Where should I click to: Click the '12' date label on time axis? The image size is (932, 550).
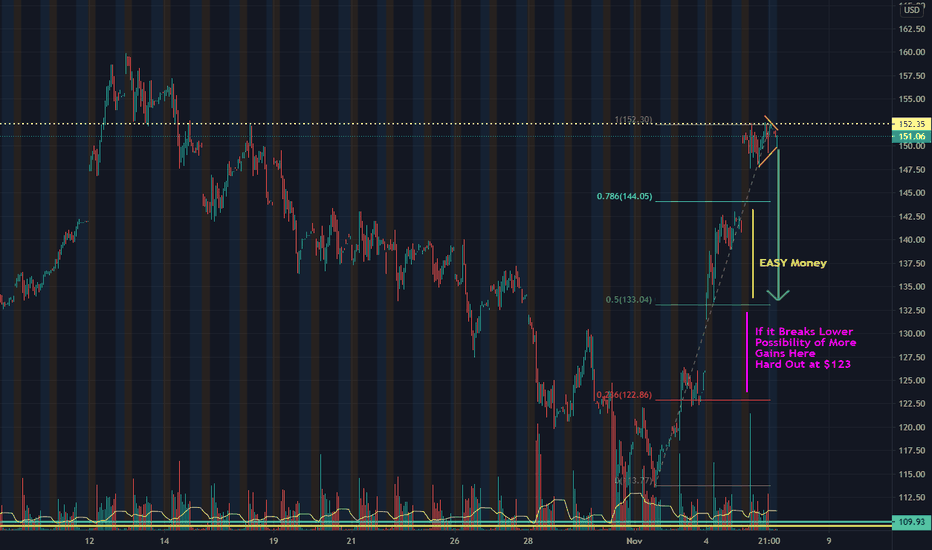(x=89, y=541)
